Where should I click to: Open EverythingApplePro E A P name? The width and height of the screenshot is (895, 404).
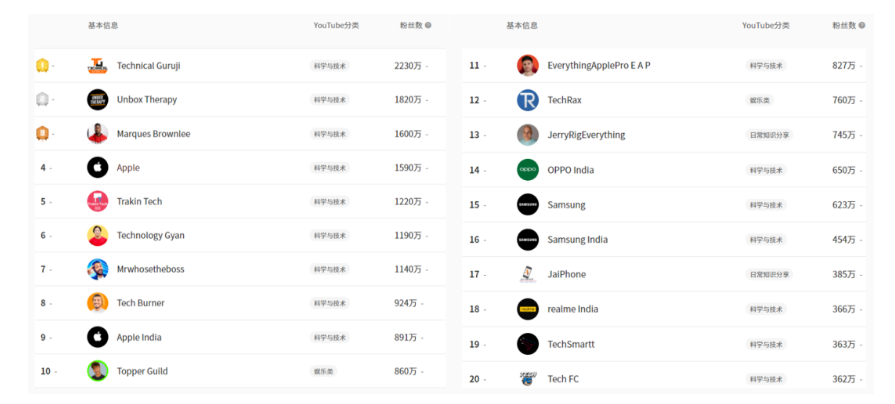coord(599,66)
